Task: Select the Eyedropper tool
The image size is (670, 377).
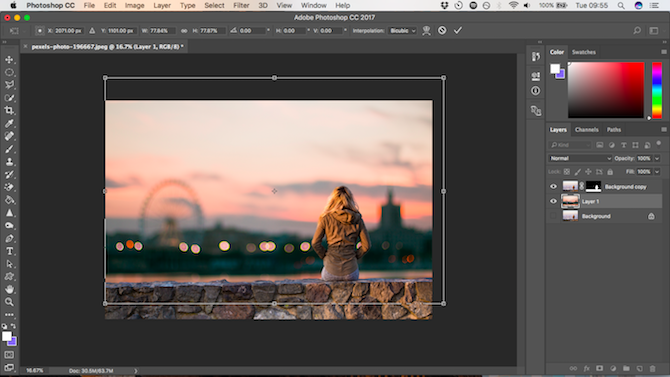Action: pos(9,123)
